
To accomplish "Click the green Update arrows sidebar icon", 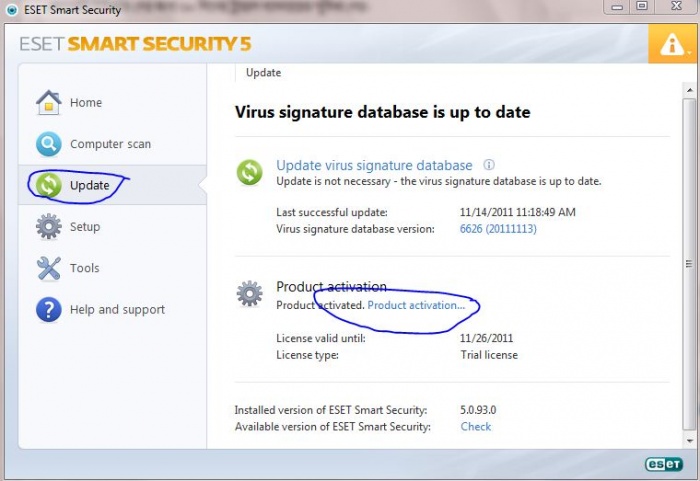I will pos(49,185).
